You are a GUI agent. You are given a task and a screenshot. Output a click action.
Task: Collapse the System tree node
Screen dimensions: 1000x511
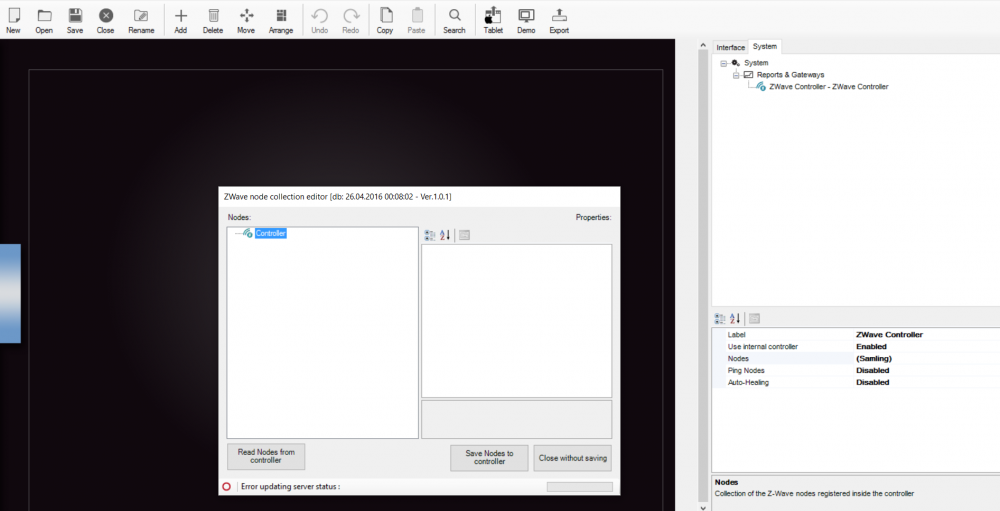pos(723,63)
